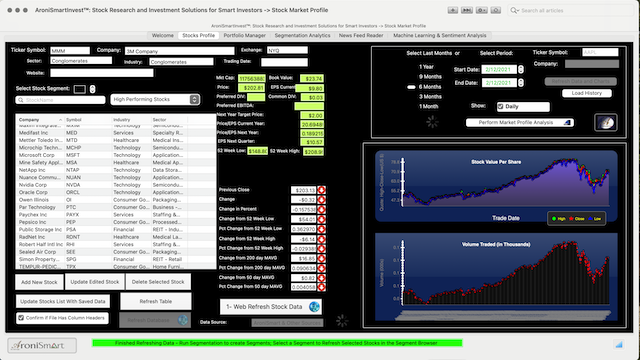640x360 pixels.
Task: Select the Pepsico Inc row in stock table
Action: point(116,222)
